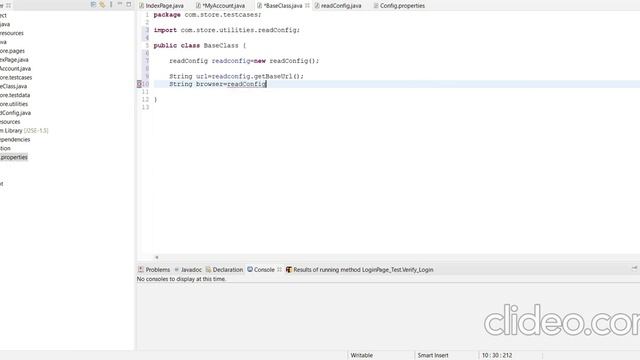Click the Declaration view icon
Screen dimensions: 640x360
tap(208, 269)
